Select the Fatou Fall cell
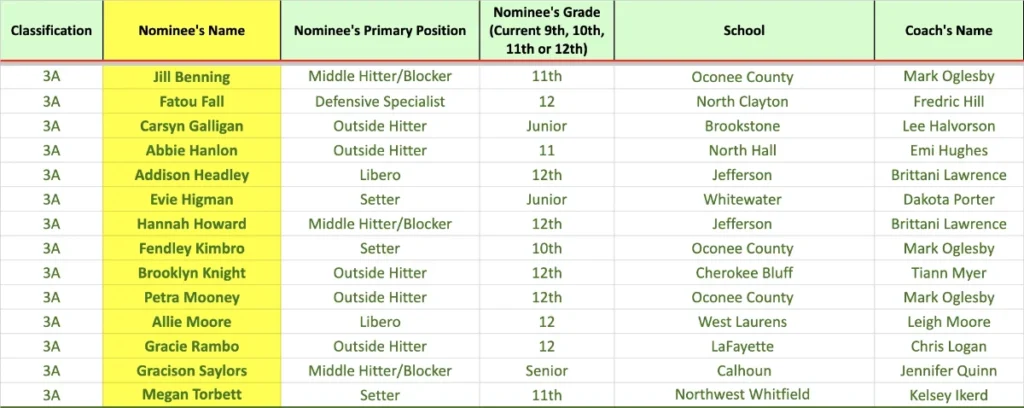 (x=192, y=102)
